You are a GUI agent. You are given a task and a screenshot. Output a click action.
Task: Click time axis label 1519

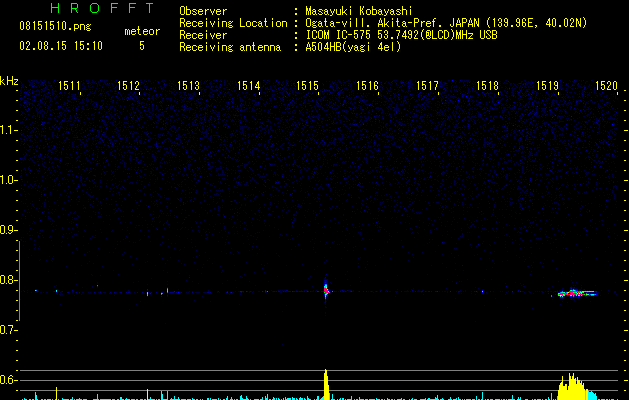(x=547, y=86)
